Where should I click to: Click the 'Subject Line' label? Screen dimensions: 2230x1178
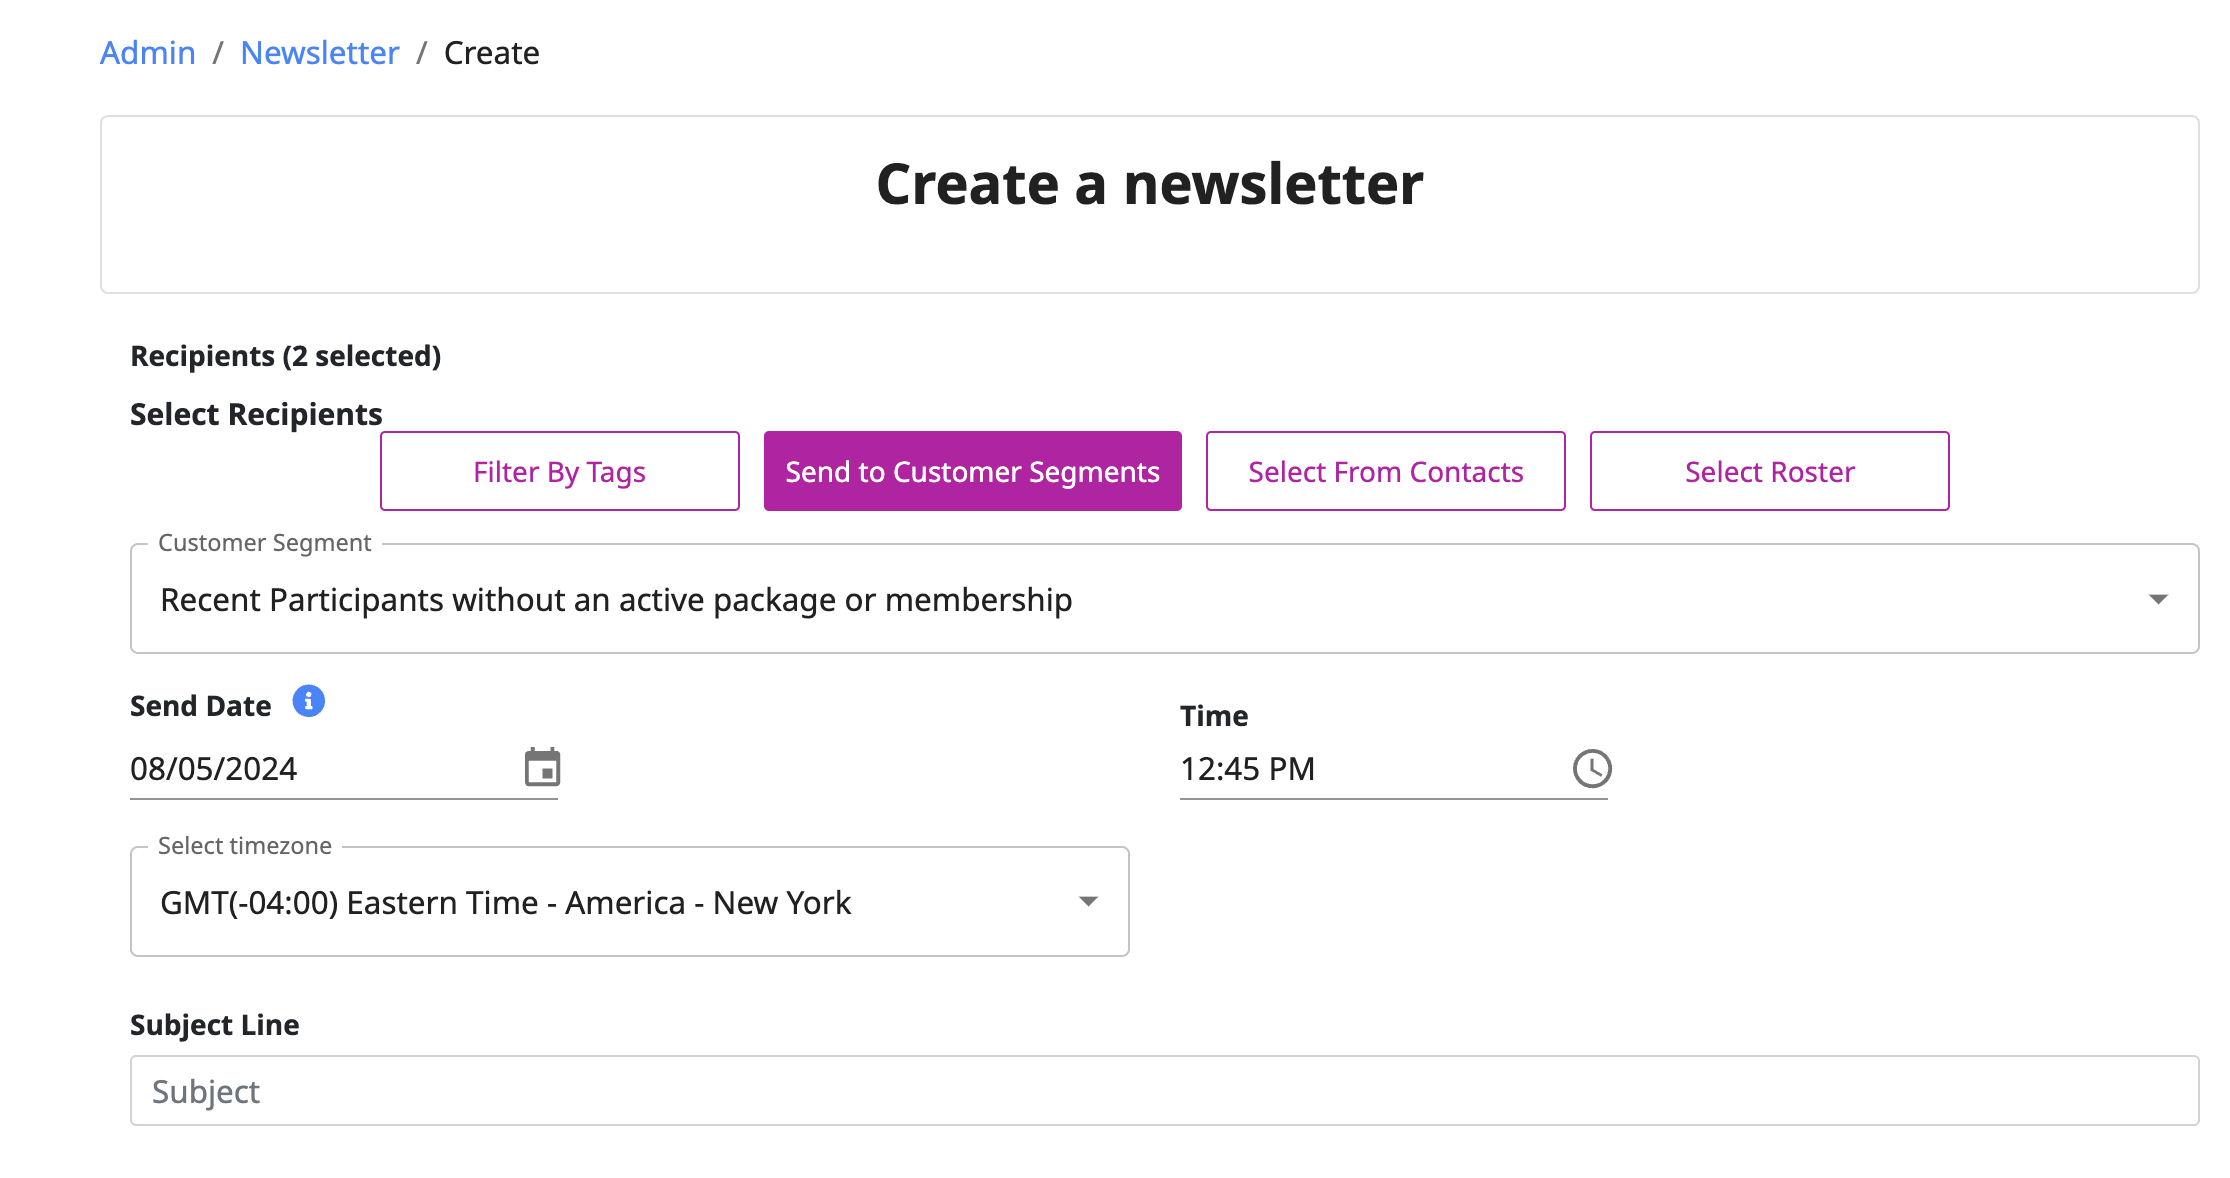pos(215,1025)
